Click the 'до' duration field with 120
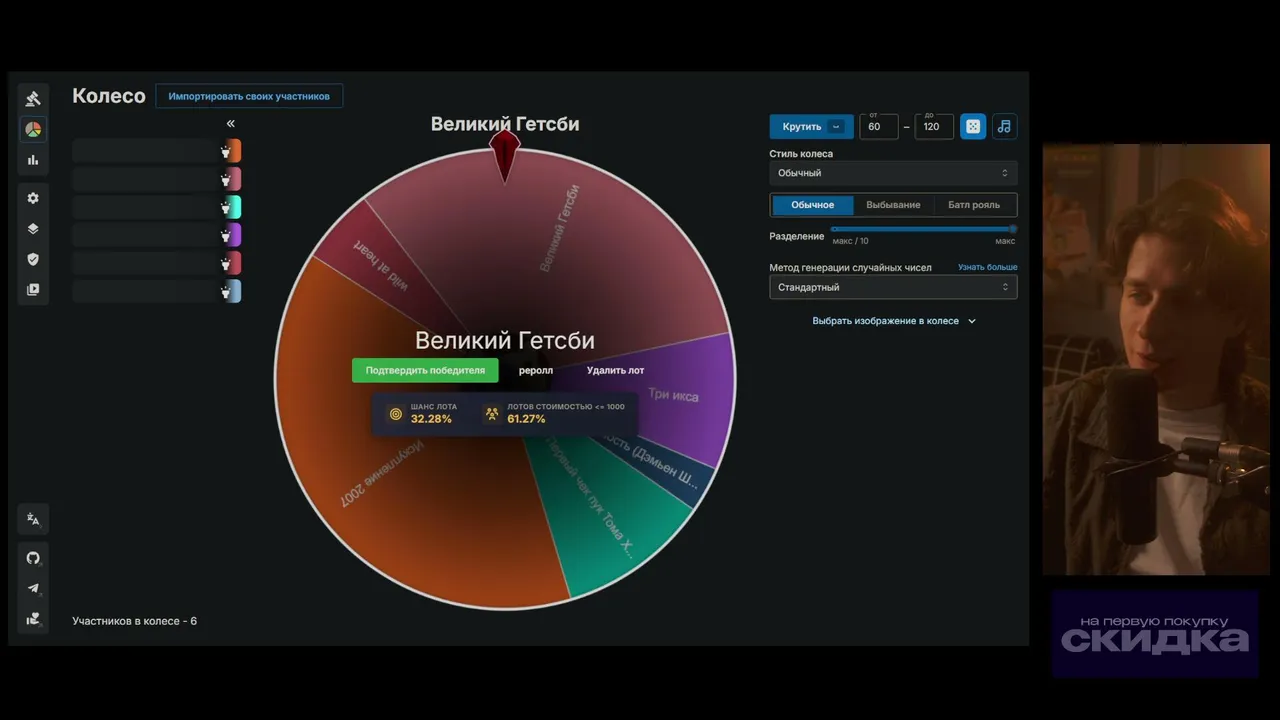The image size is (1280, 720). (x=934, y=126)
